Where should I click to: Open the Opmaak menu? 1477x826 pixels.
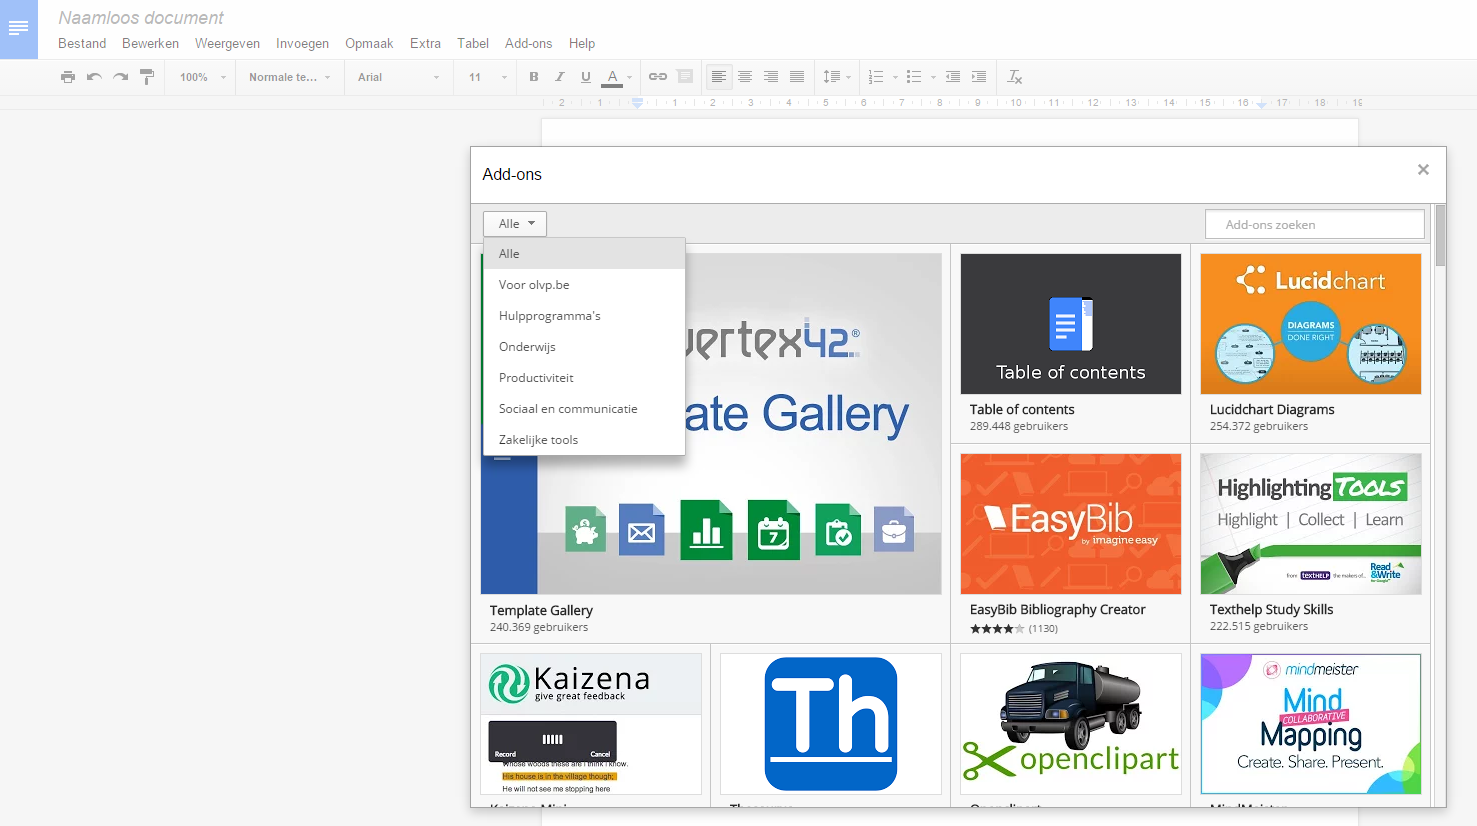(369, 43)
